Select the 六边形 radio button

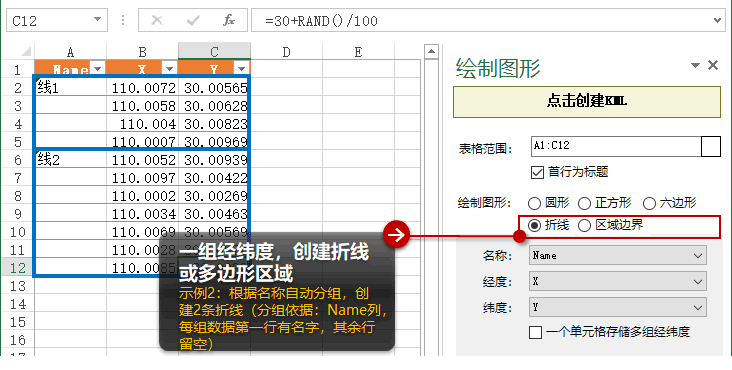pos(649,203)
